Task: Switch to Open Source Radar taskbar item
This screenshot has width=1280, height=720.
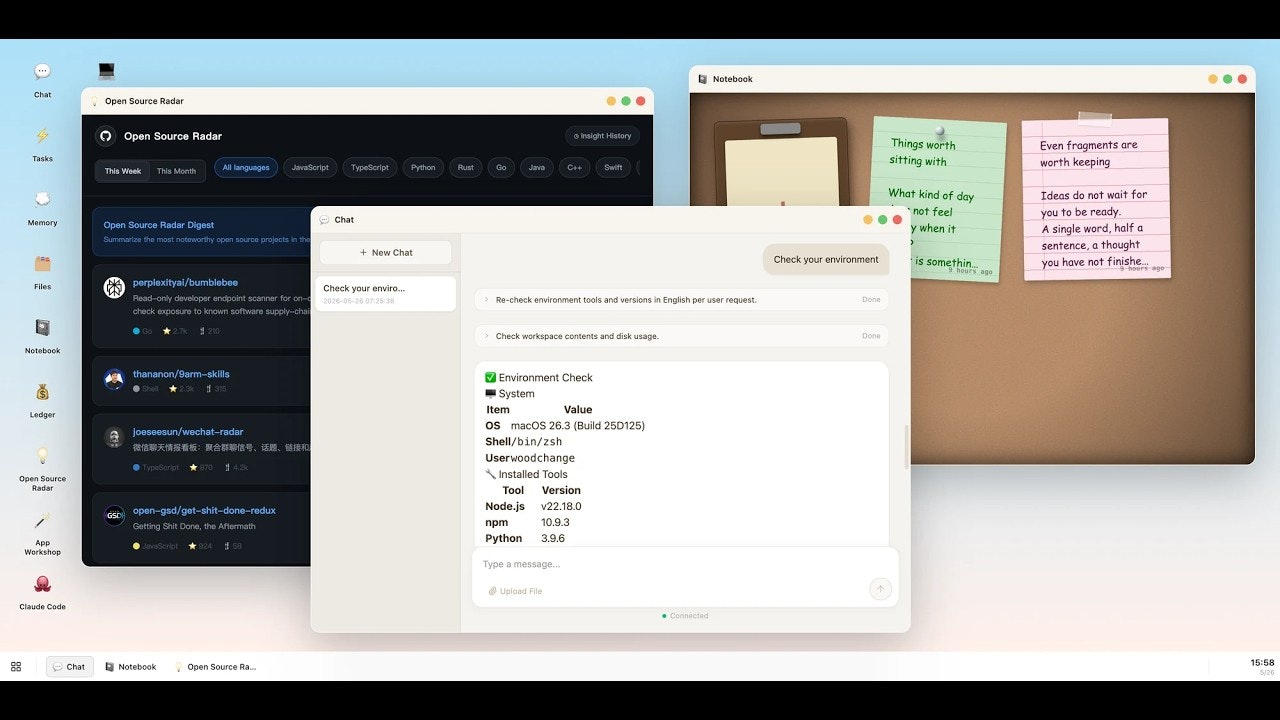Action: 216,667
